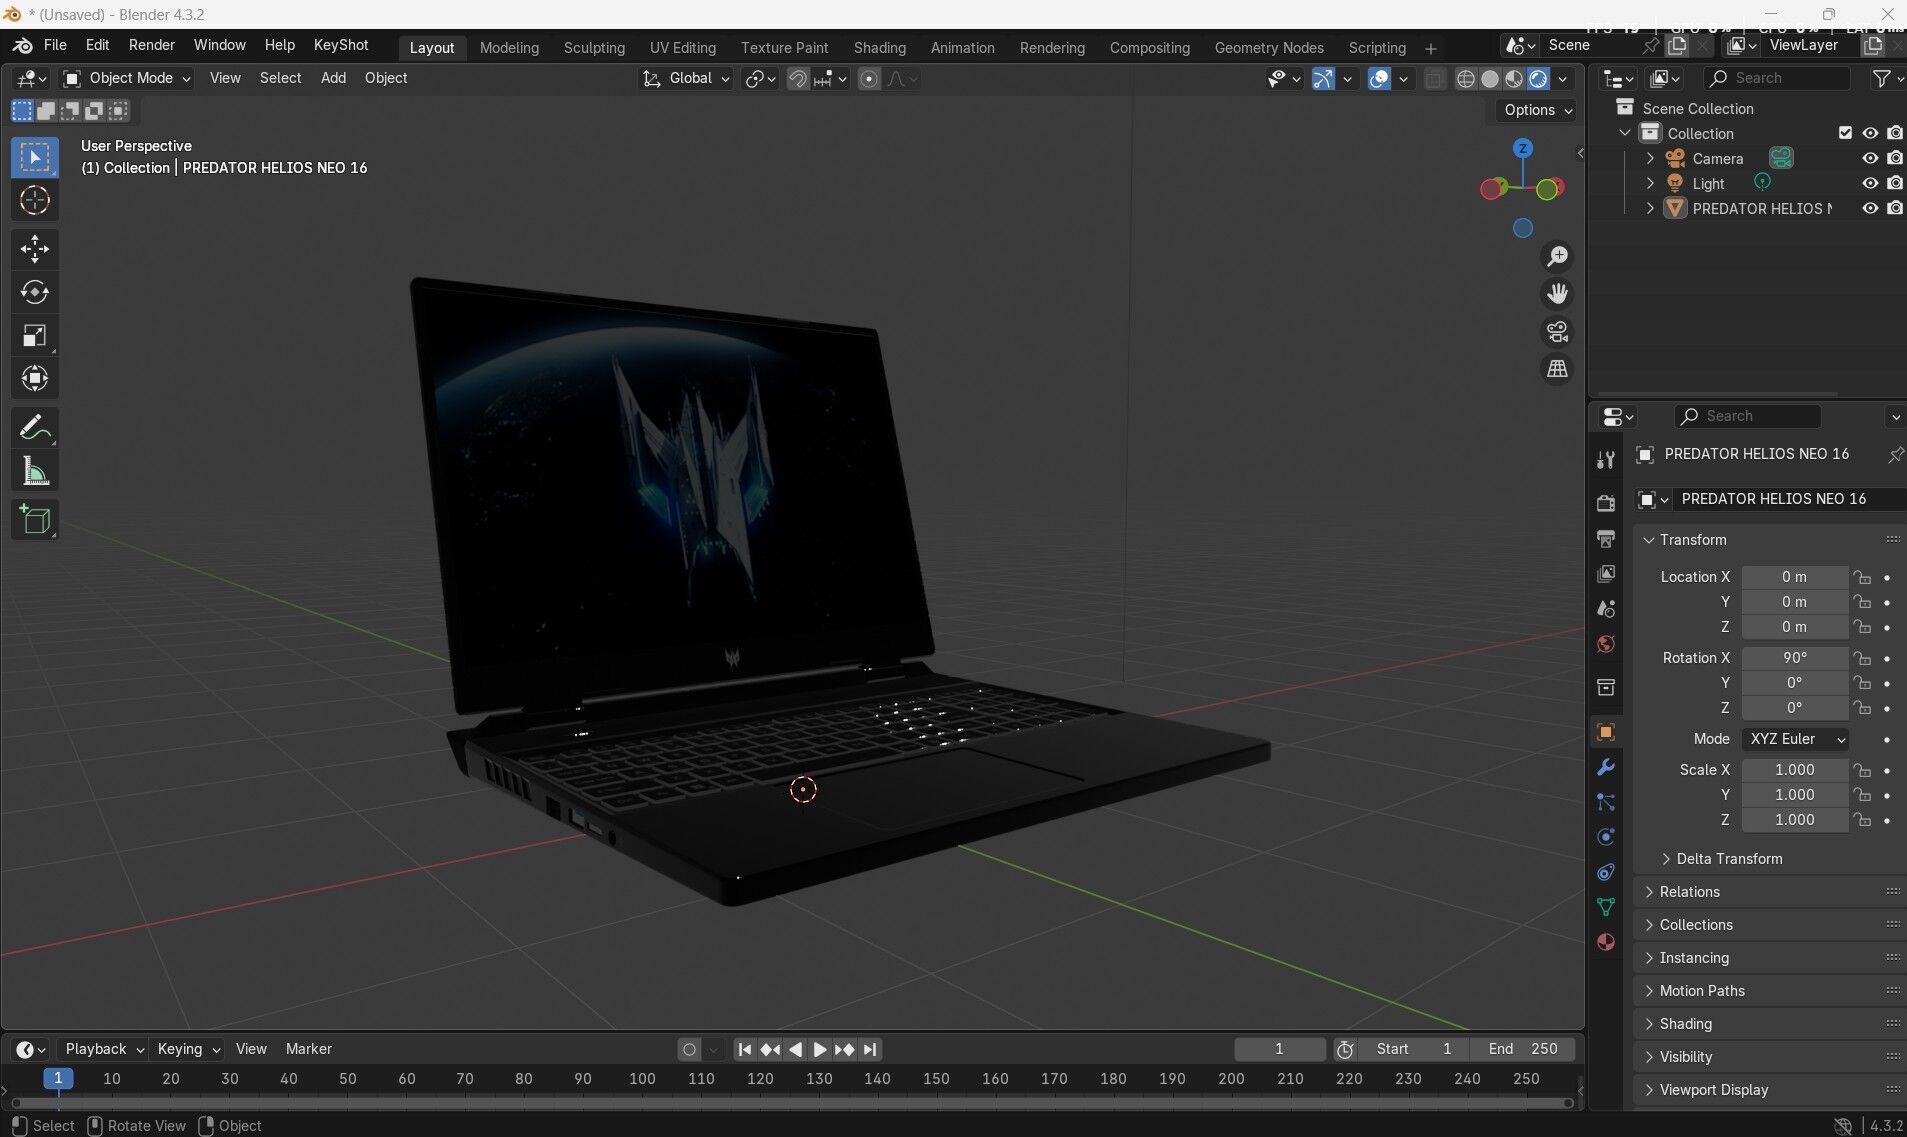Open the Scene properties tab
The image size is (1907, 1137).
coord(1606,608)
